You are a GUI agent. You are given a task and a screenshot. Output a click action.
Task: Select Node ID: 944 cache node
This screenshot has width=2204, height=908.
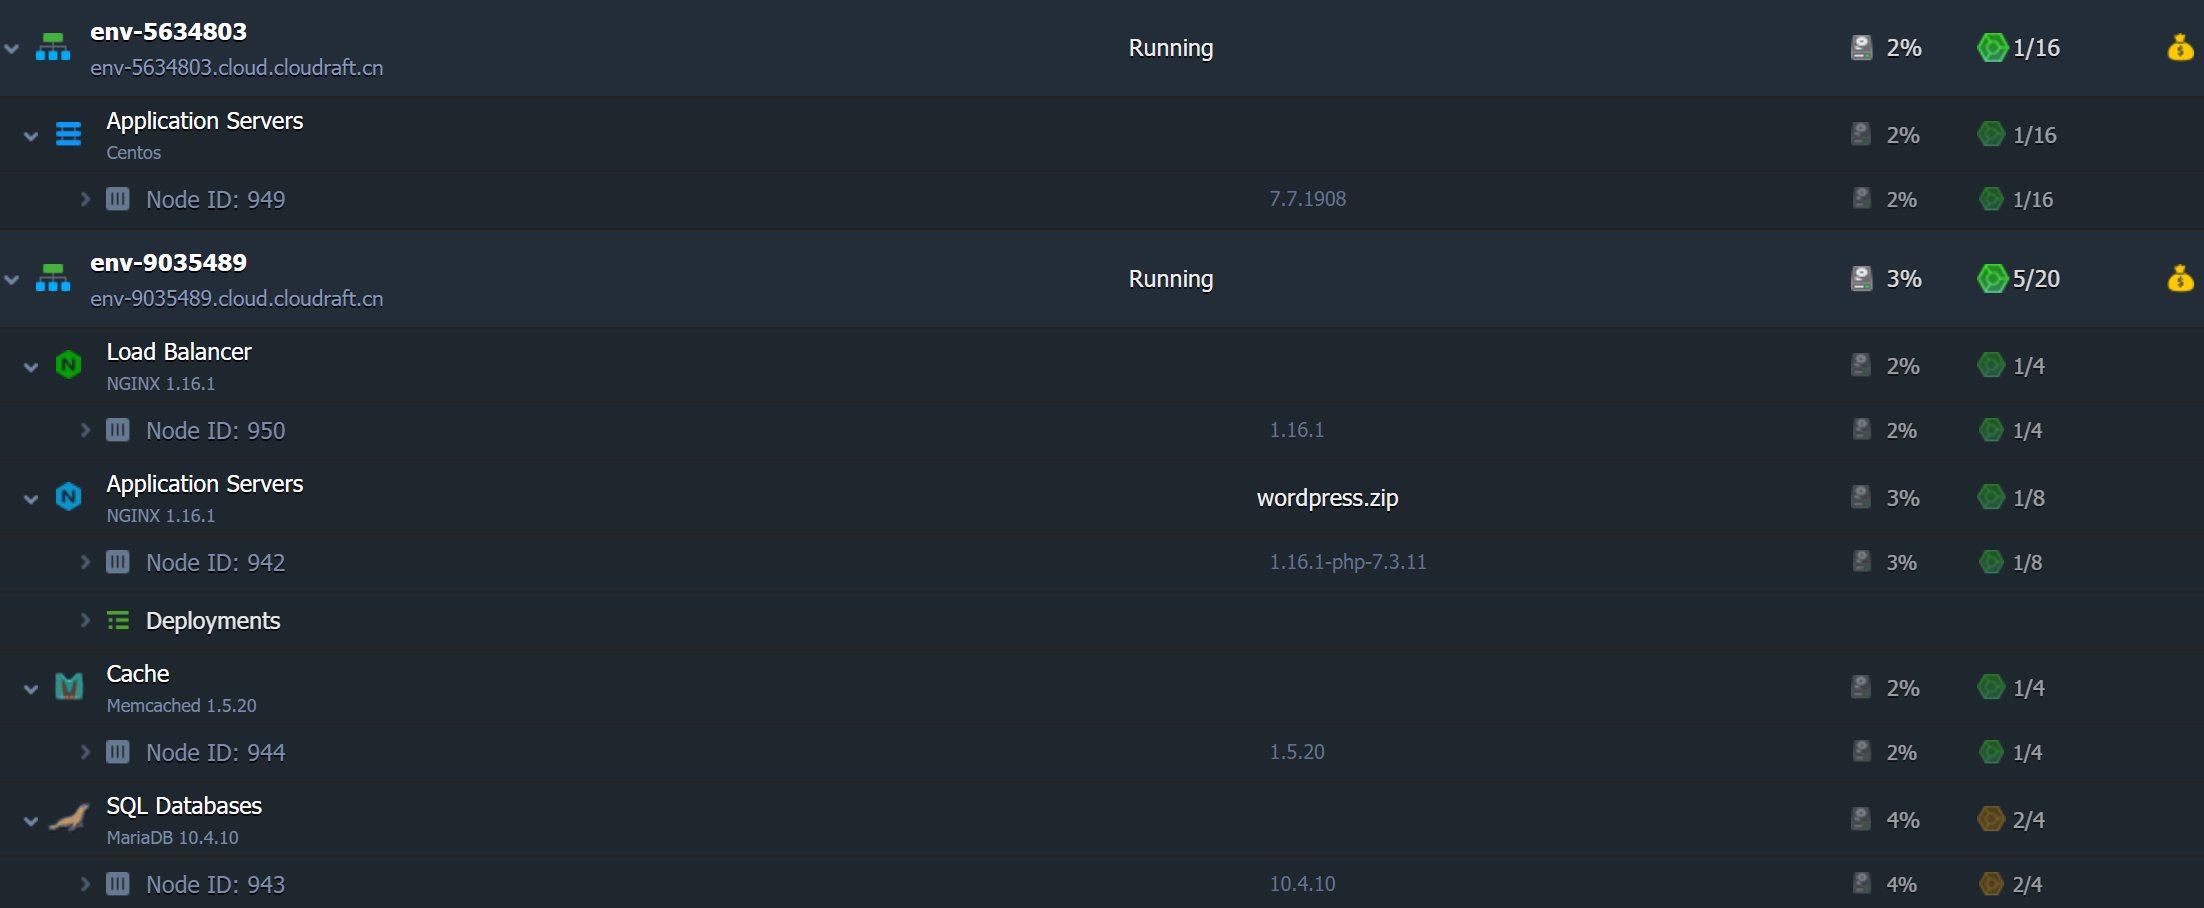pyautogui.click(x=215, y=752)
